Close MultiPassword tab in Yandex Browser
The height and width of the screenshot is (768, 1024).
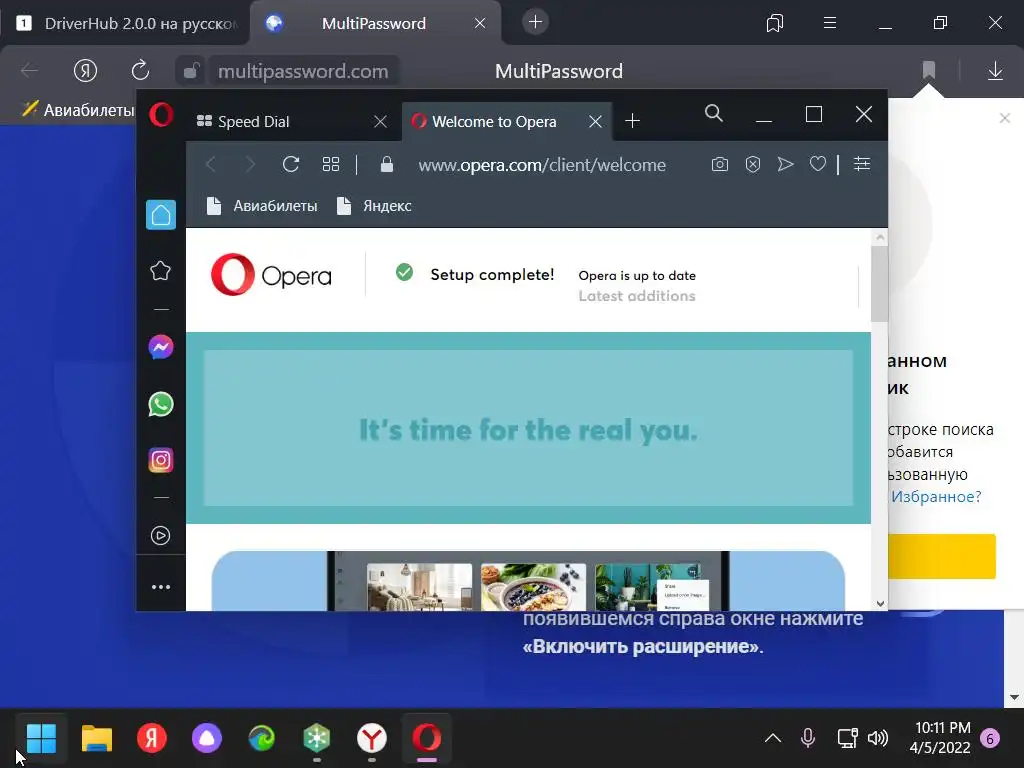[480, 23]
